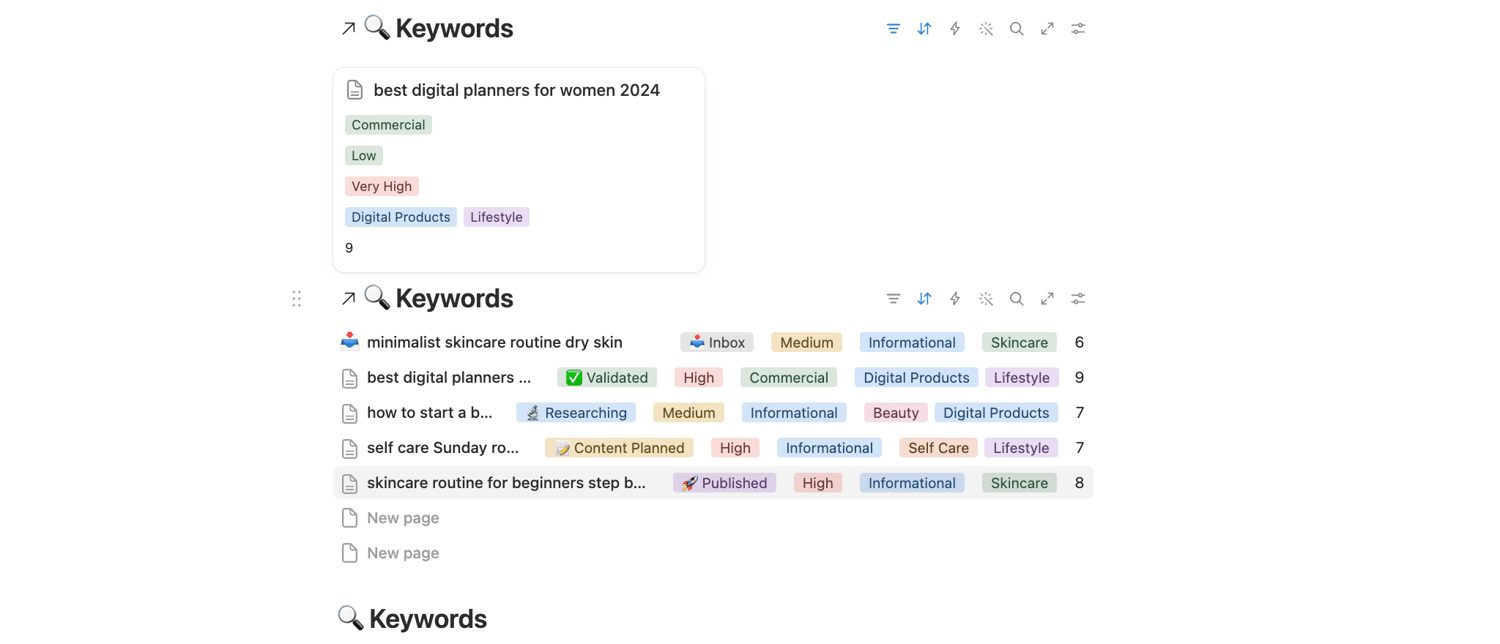Click Skincare tag in skincare routine for beginners row
Viewport: 1500px width, 644px height.
pos(1019,483)
